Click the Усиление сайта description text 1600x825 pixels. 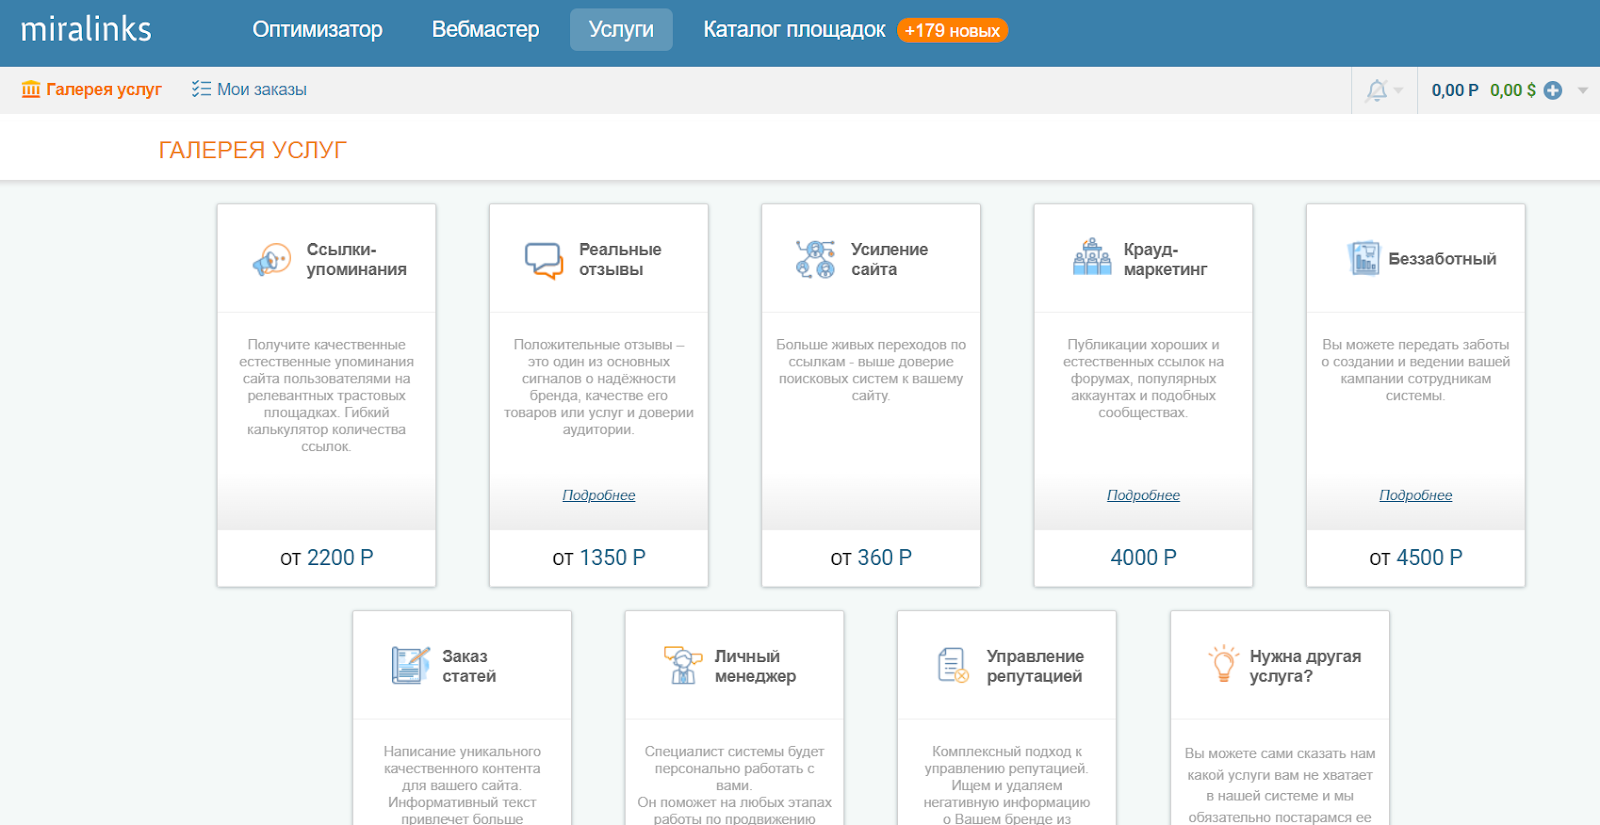(871, 370)
